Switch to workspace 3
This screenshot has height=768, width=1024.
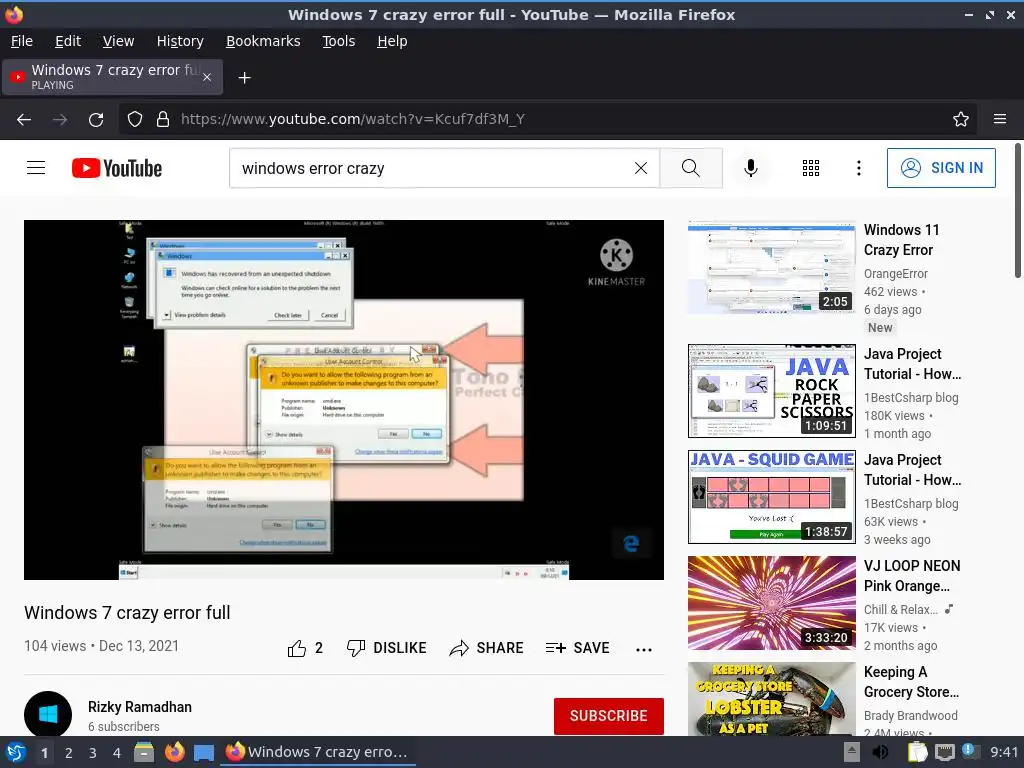click(x=93, y=752)
